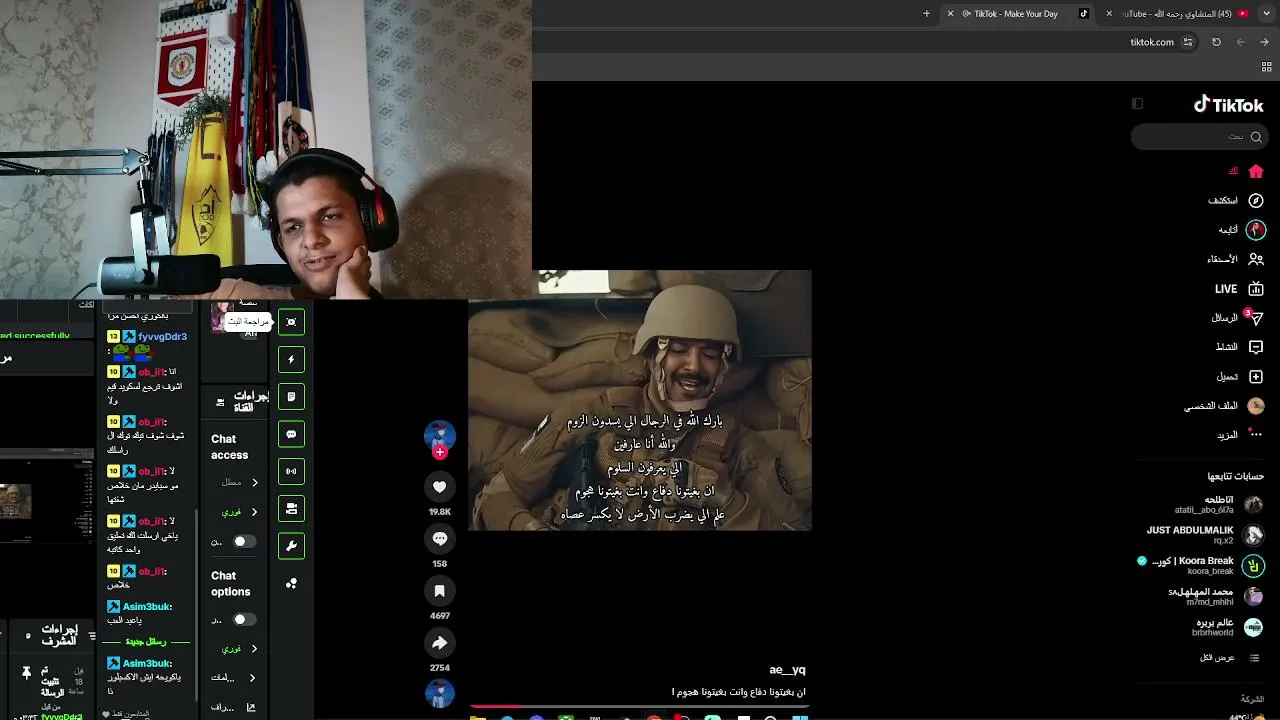Open the More three-dots icon

(1256, 435)
